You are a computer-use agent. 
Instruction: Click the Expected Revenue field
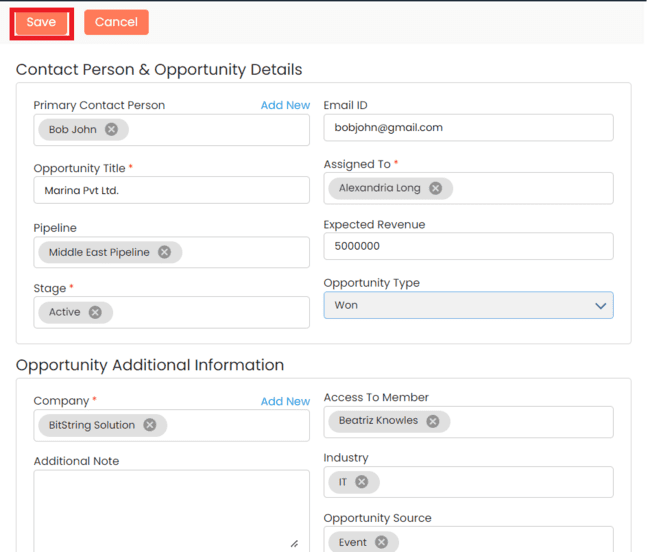pos(468,246)
